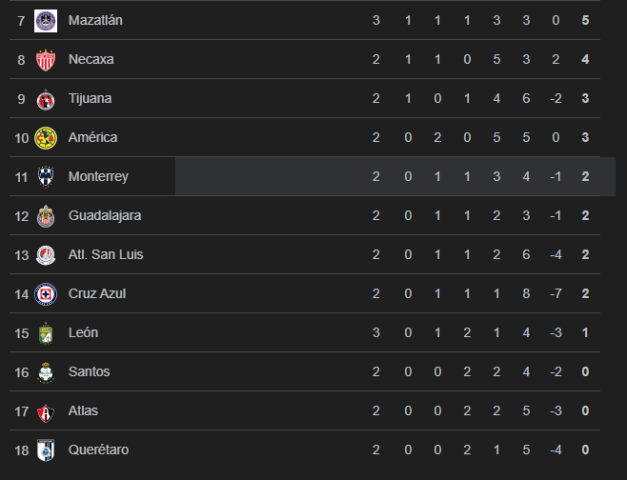Click the Mazatlán team crest icon
The height and width of the screenshot is (480, 627).
(45, 20)
